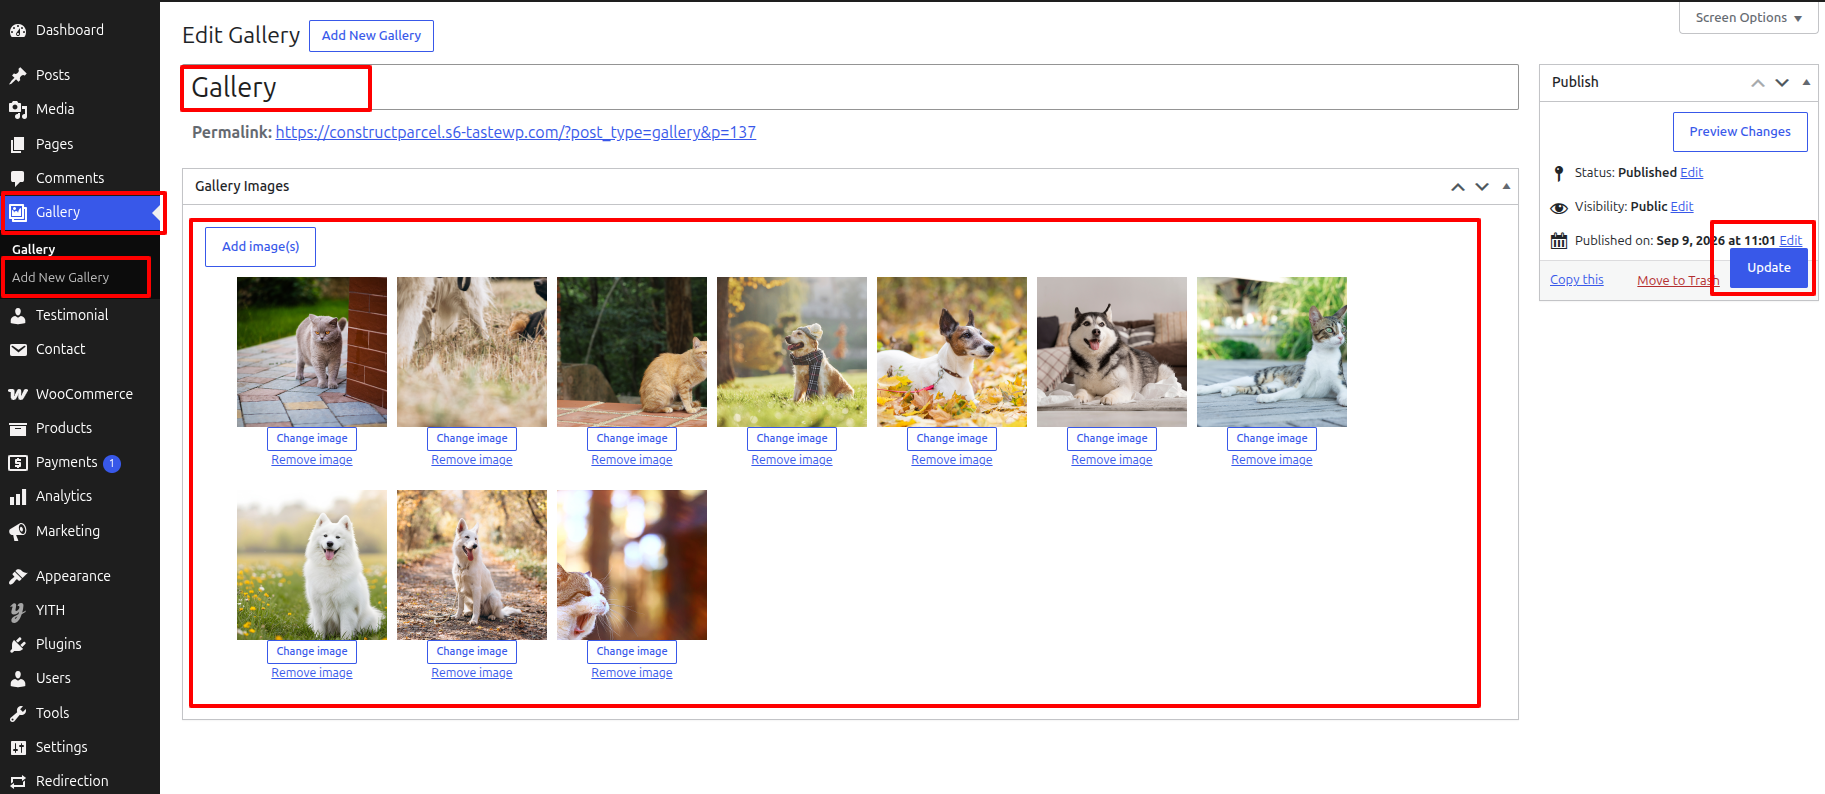1825x794 pixels.
Task: Change the white Samoyed dog image
Action: point(312,652)
